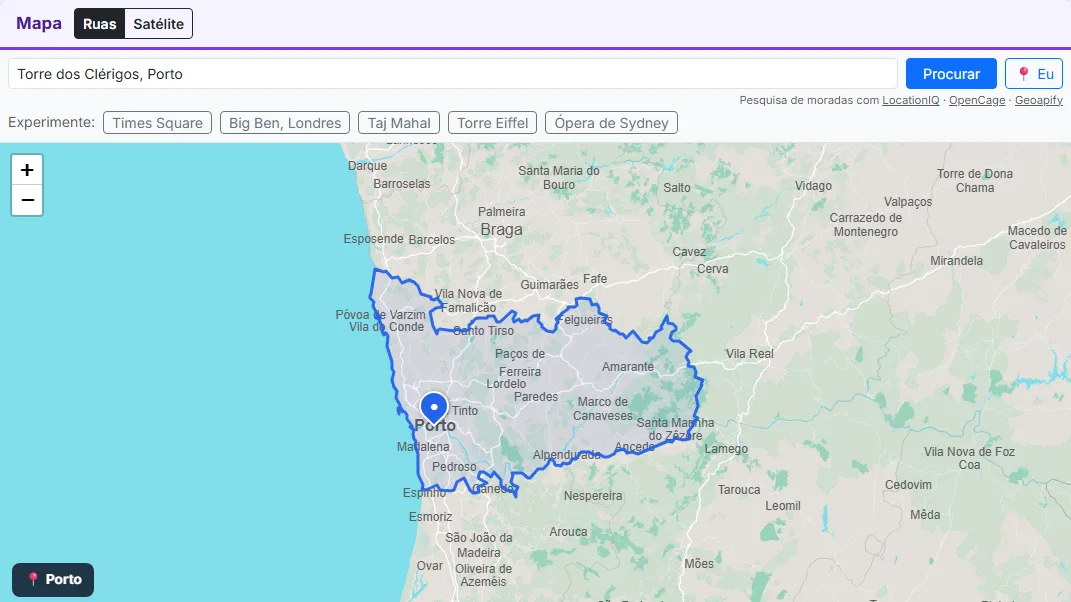Try the Torre Eiffel suggestion
The image size is (1071, 602).
point(492,123)
